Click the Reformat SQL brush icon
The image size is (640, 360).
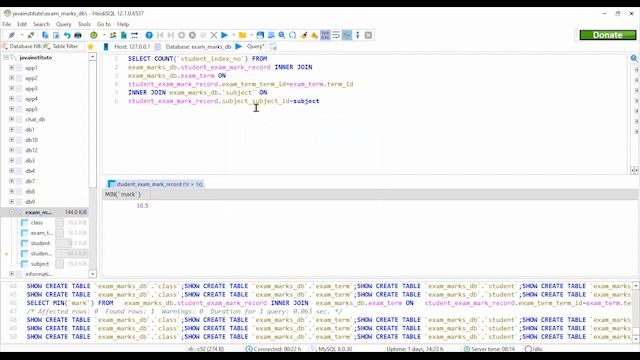(304, 36)
